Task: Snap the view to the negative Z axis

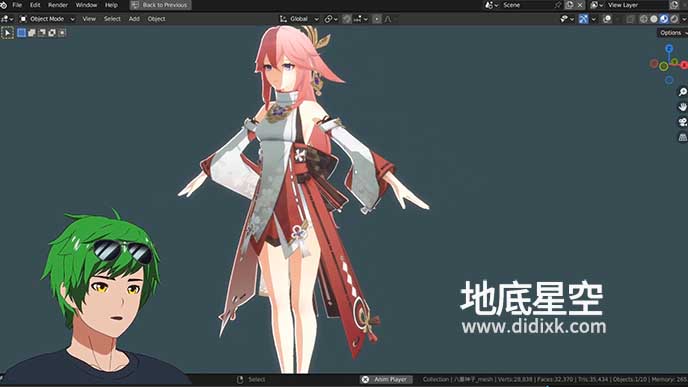Action: (669, 80)
